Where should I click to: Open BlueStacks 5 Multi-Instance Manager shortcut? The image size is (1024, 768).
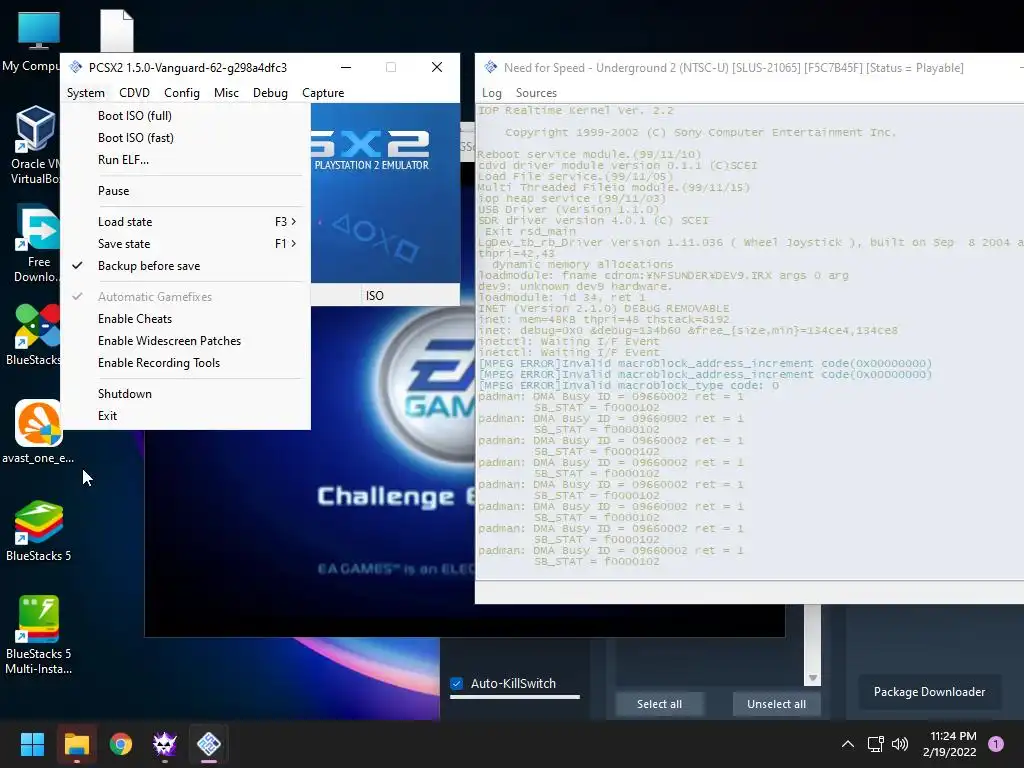pyautogui.click(x=38, y=635)
